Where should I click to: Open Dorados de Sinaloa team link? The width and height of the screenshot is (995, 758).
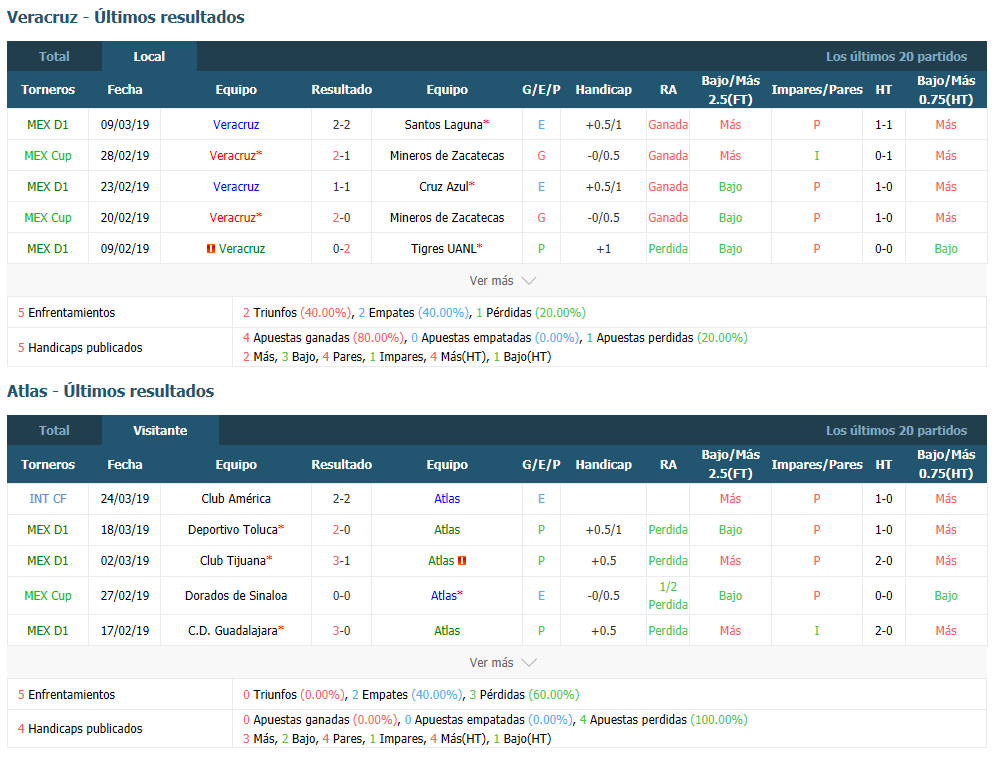point(236,596)
